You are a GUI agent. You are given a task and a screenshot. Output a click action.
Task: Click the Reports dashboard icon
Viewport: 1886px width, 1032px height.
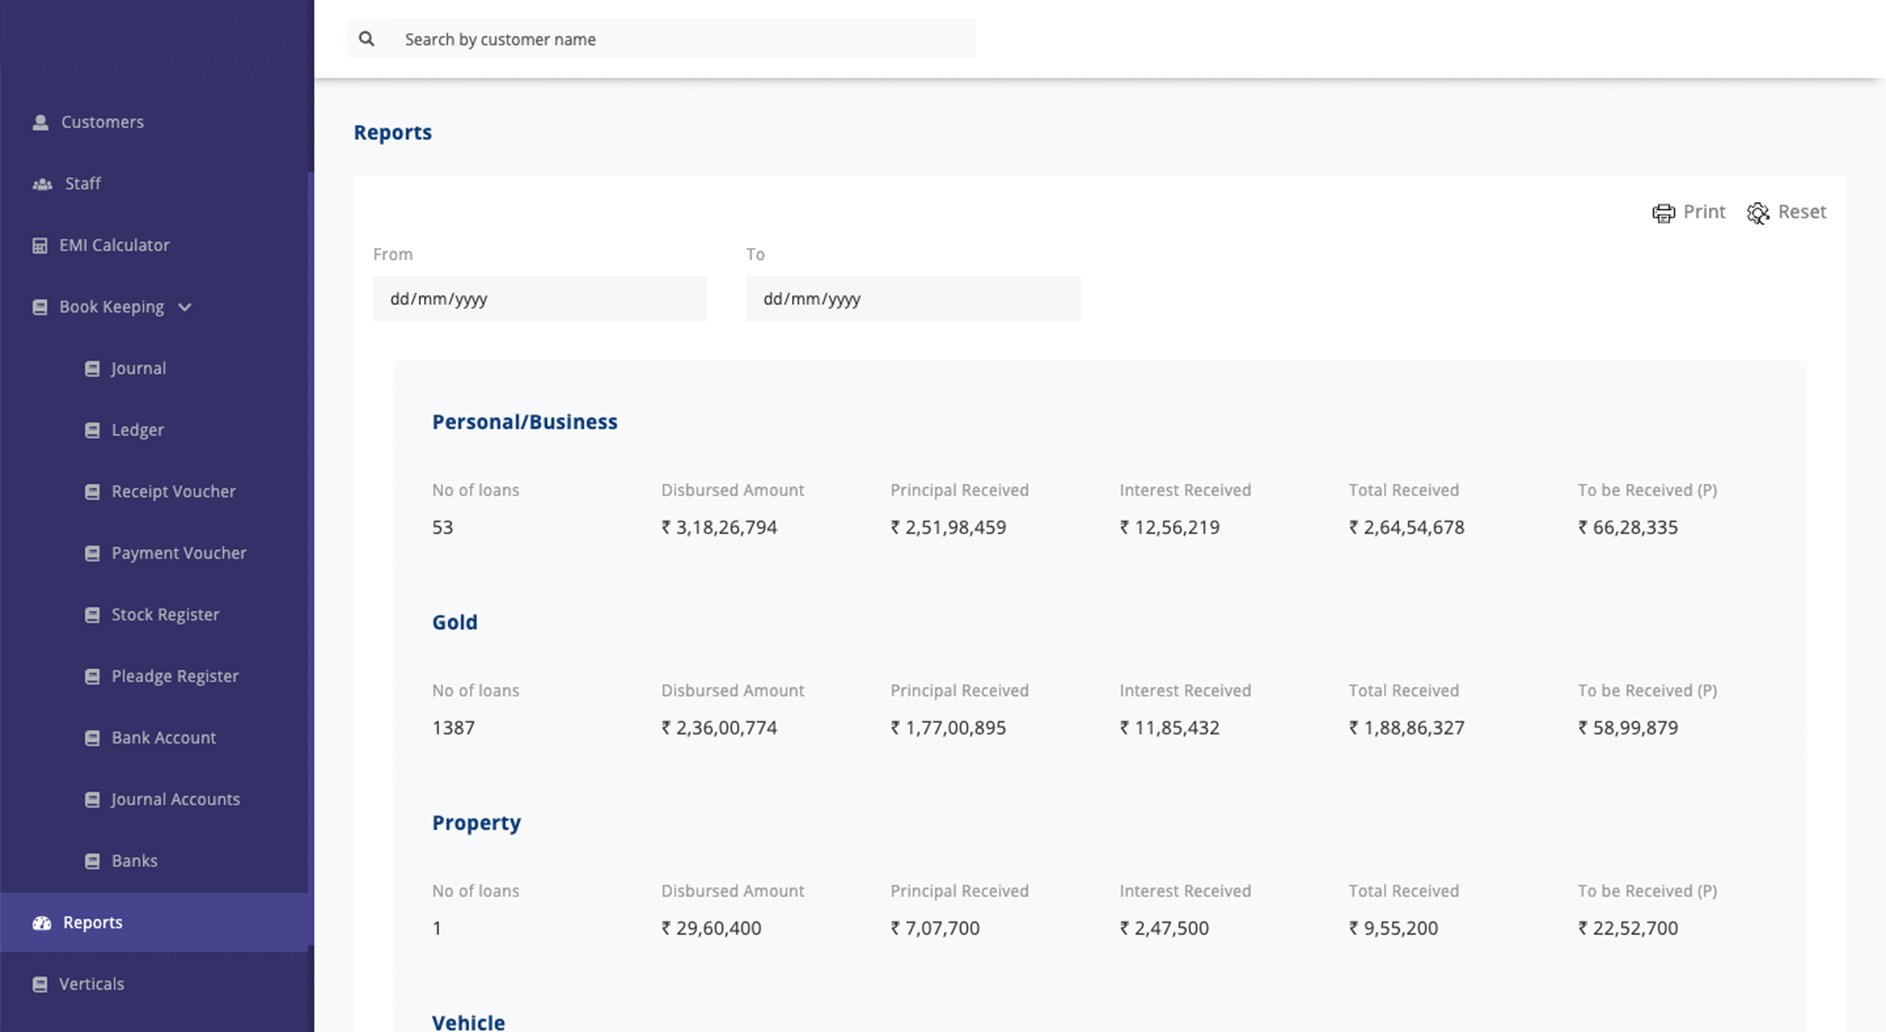click(x=42, y=923)
